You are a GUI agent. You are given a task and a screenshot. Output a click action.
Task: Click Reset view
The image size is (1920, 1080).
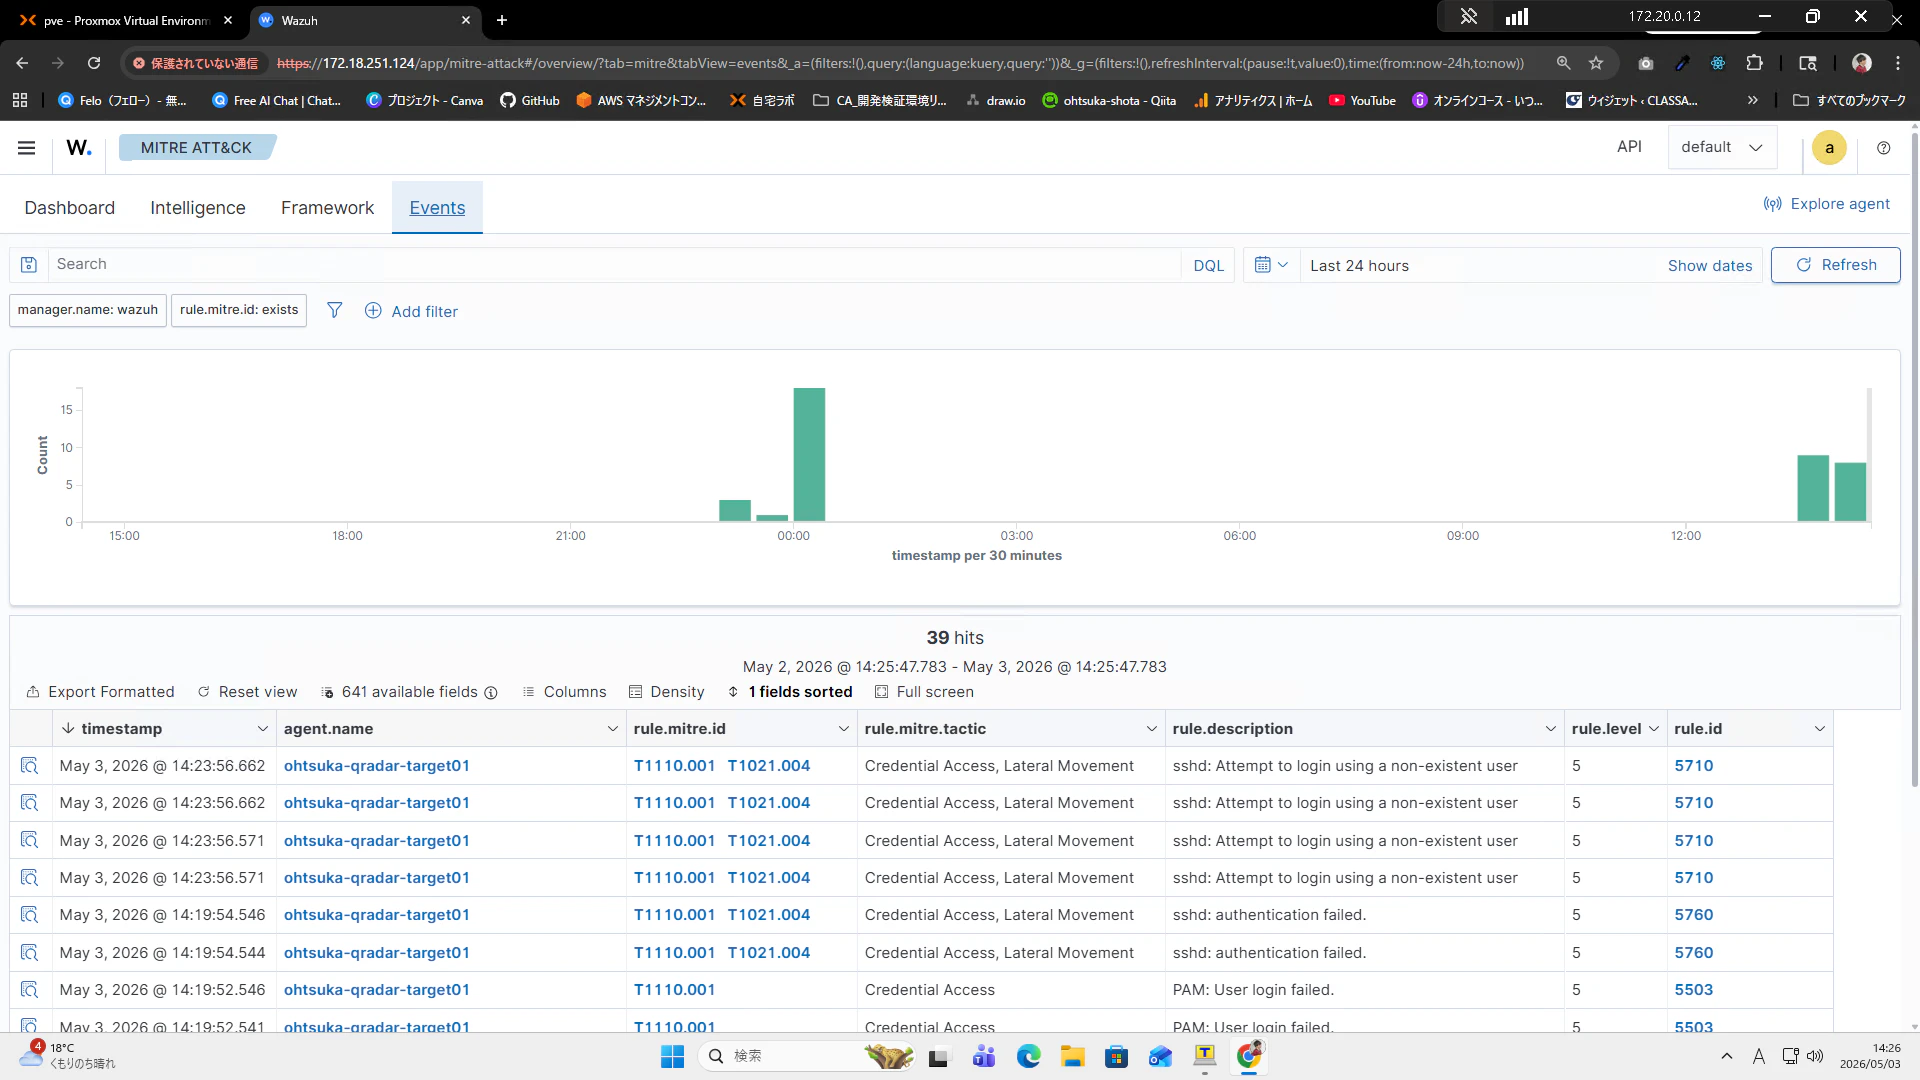[x=247, y=692]
